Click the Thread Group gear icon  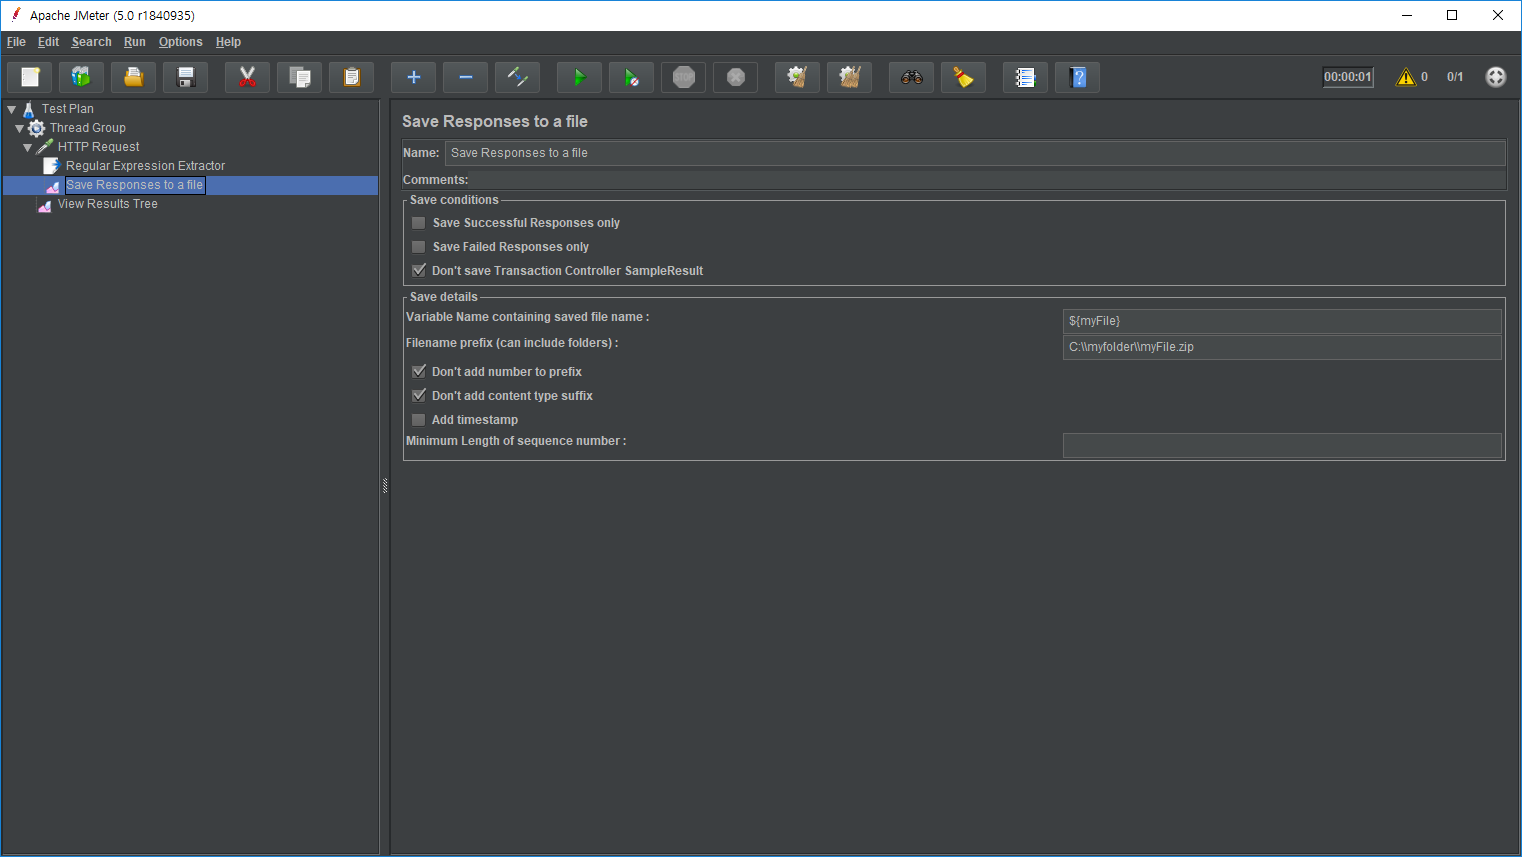(x=37, y=128)
